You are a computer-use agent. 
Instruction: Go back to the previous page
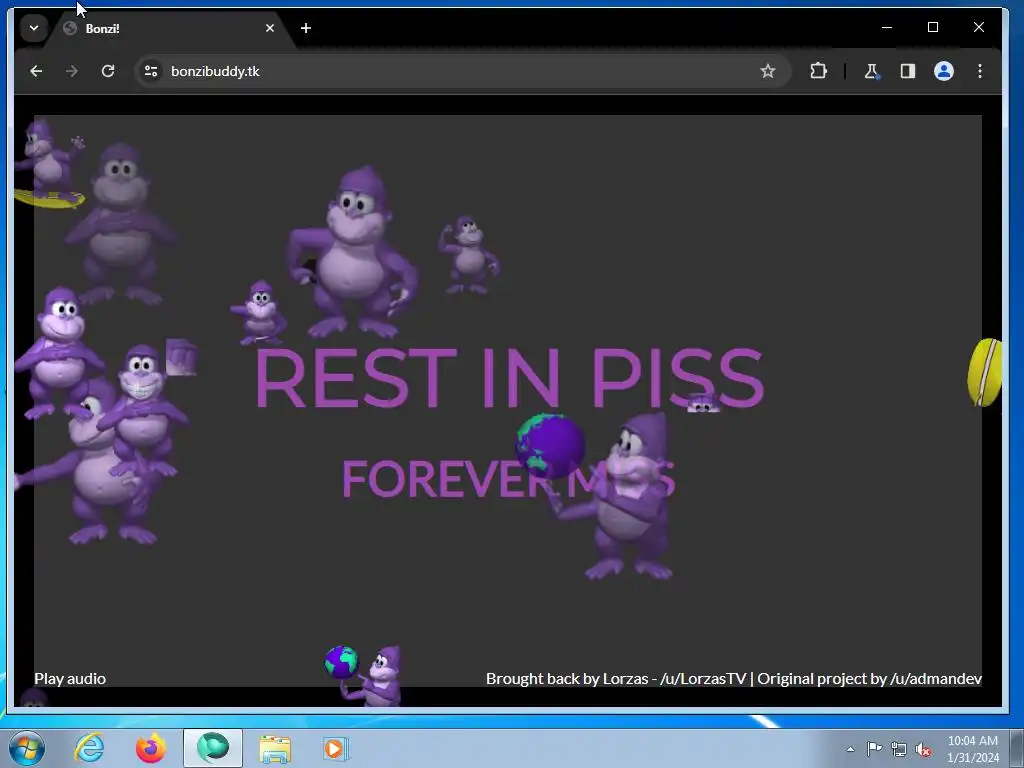36,71
